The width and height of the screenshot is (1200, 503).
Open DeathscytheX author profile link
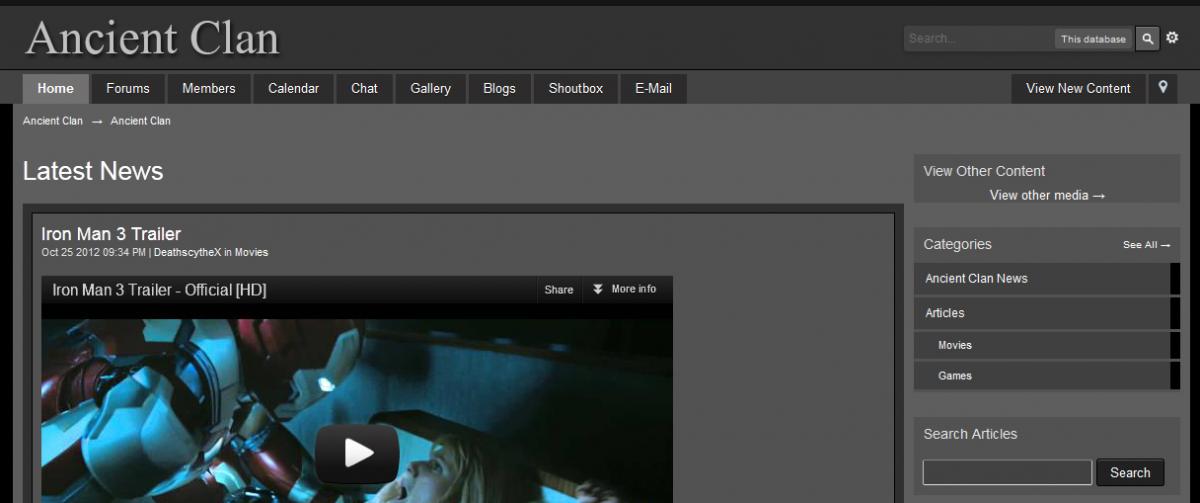(187, 252)
